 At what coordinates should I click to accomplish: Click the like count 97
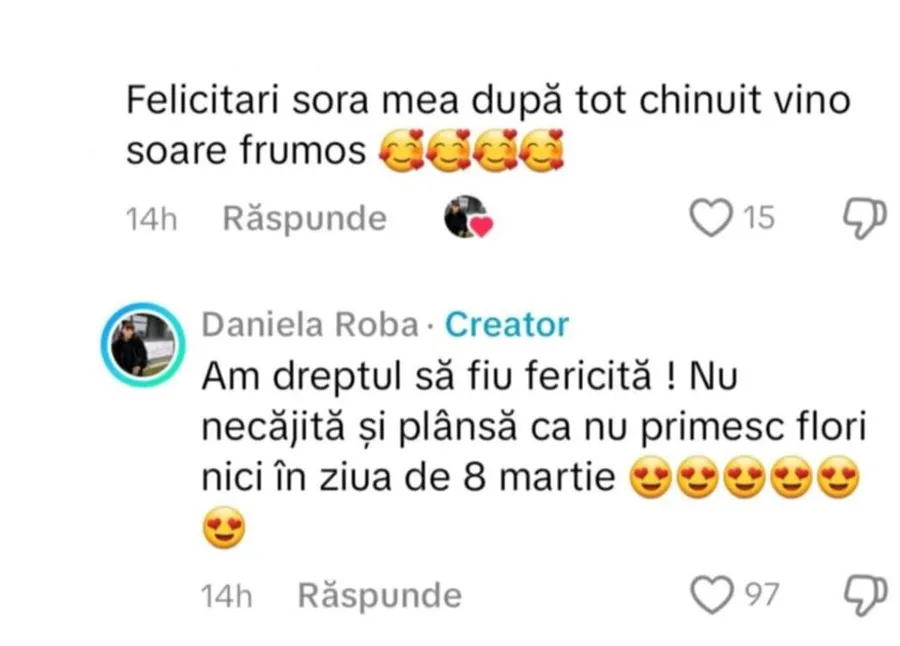762,595
